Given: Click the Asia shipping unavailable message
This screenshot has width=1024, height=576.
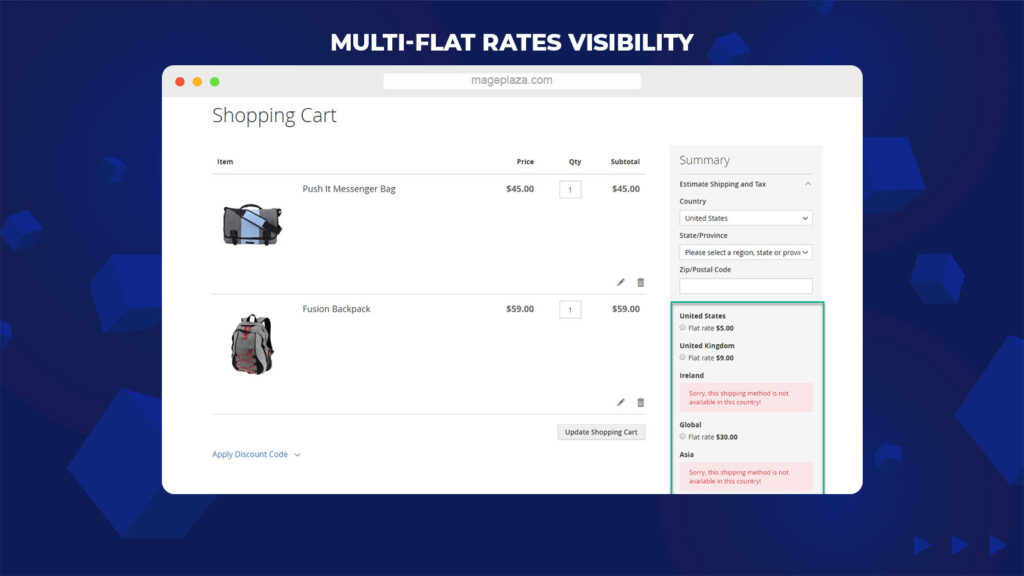Looking at the screenshot, I should (746, 477).
